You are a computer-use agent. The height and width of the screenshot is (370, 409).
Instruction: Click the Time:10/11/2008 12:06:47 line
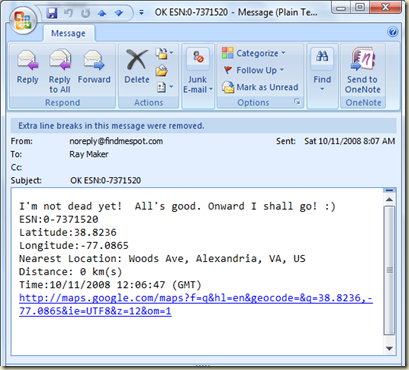tap(110, 285)
